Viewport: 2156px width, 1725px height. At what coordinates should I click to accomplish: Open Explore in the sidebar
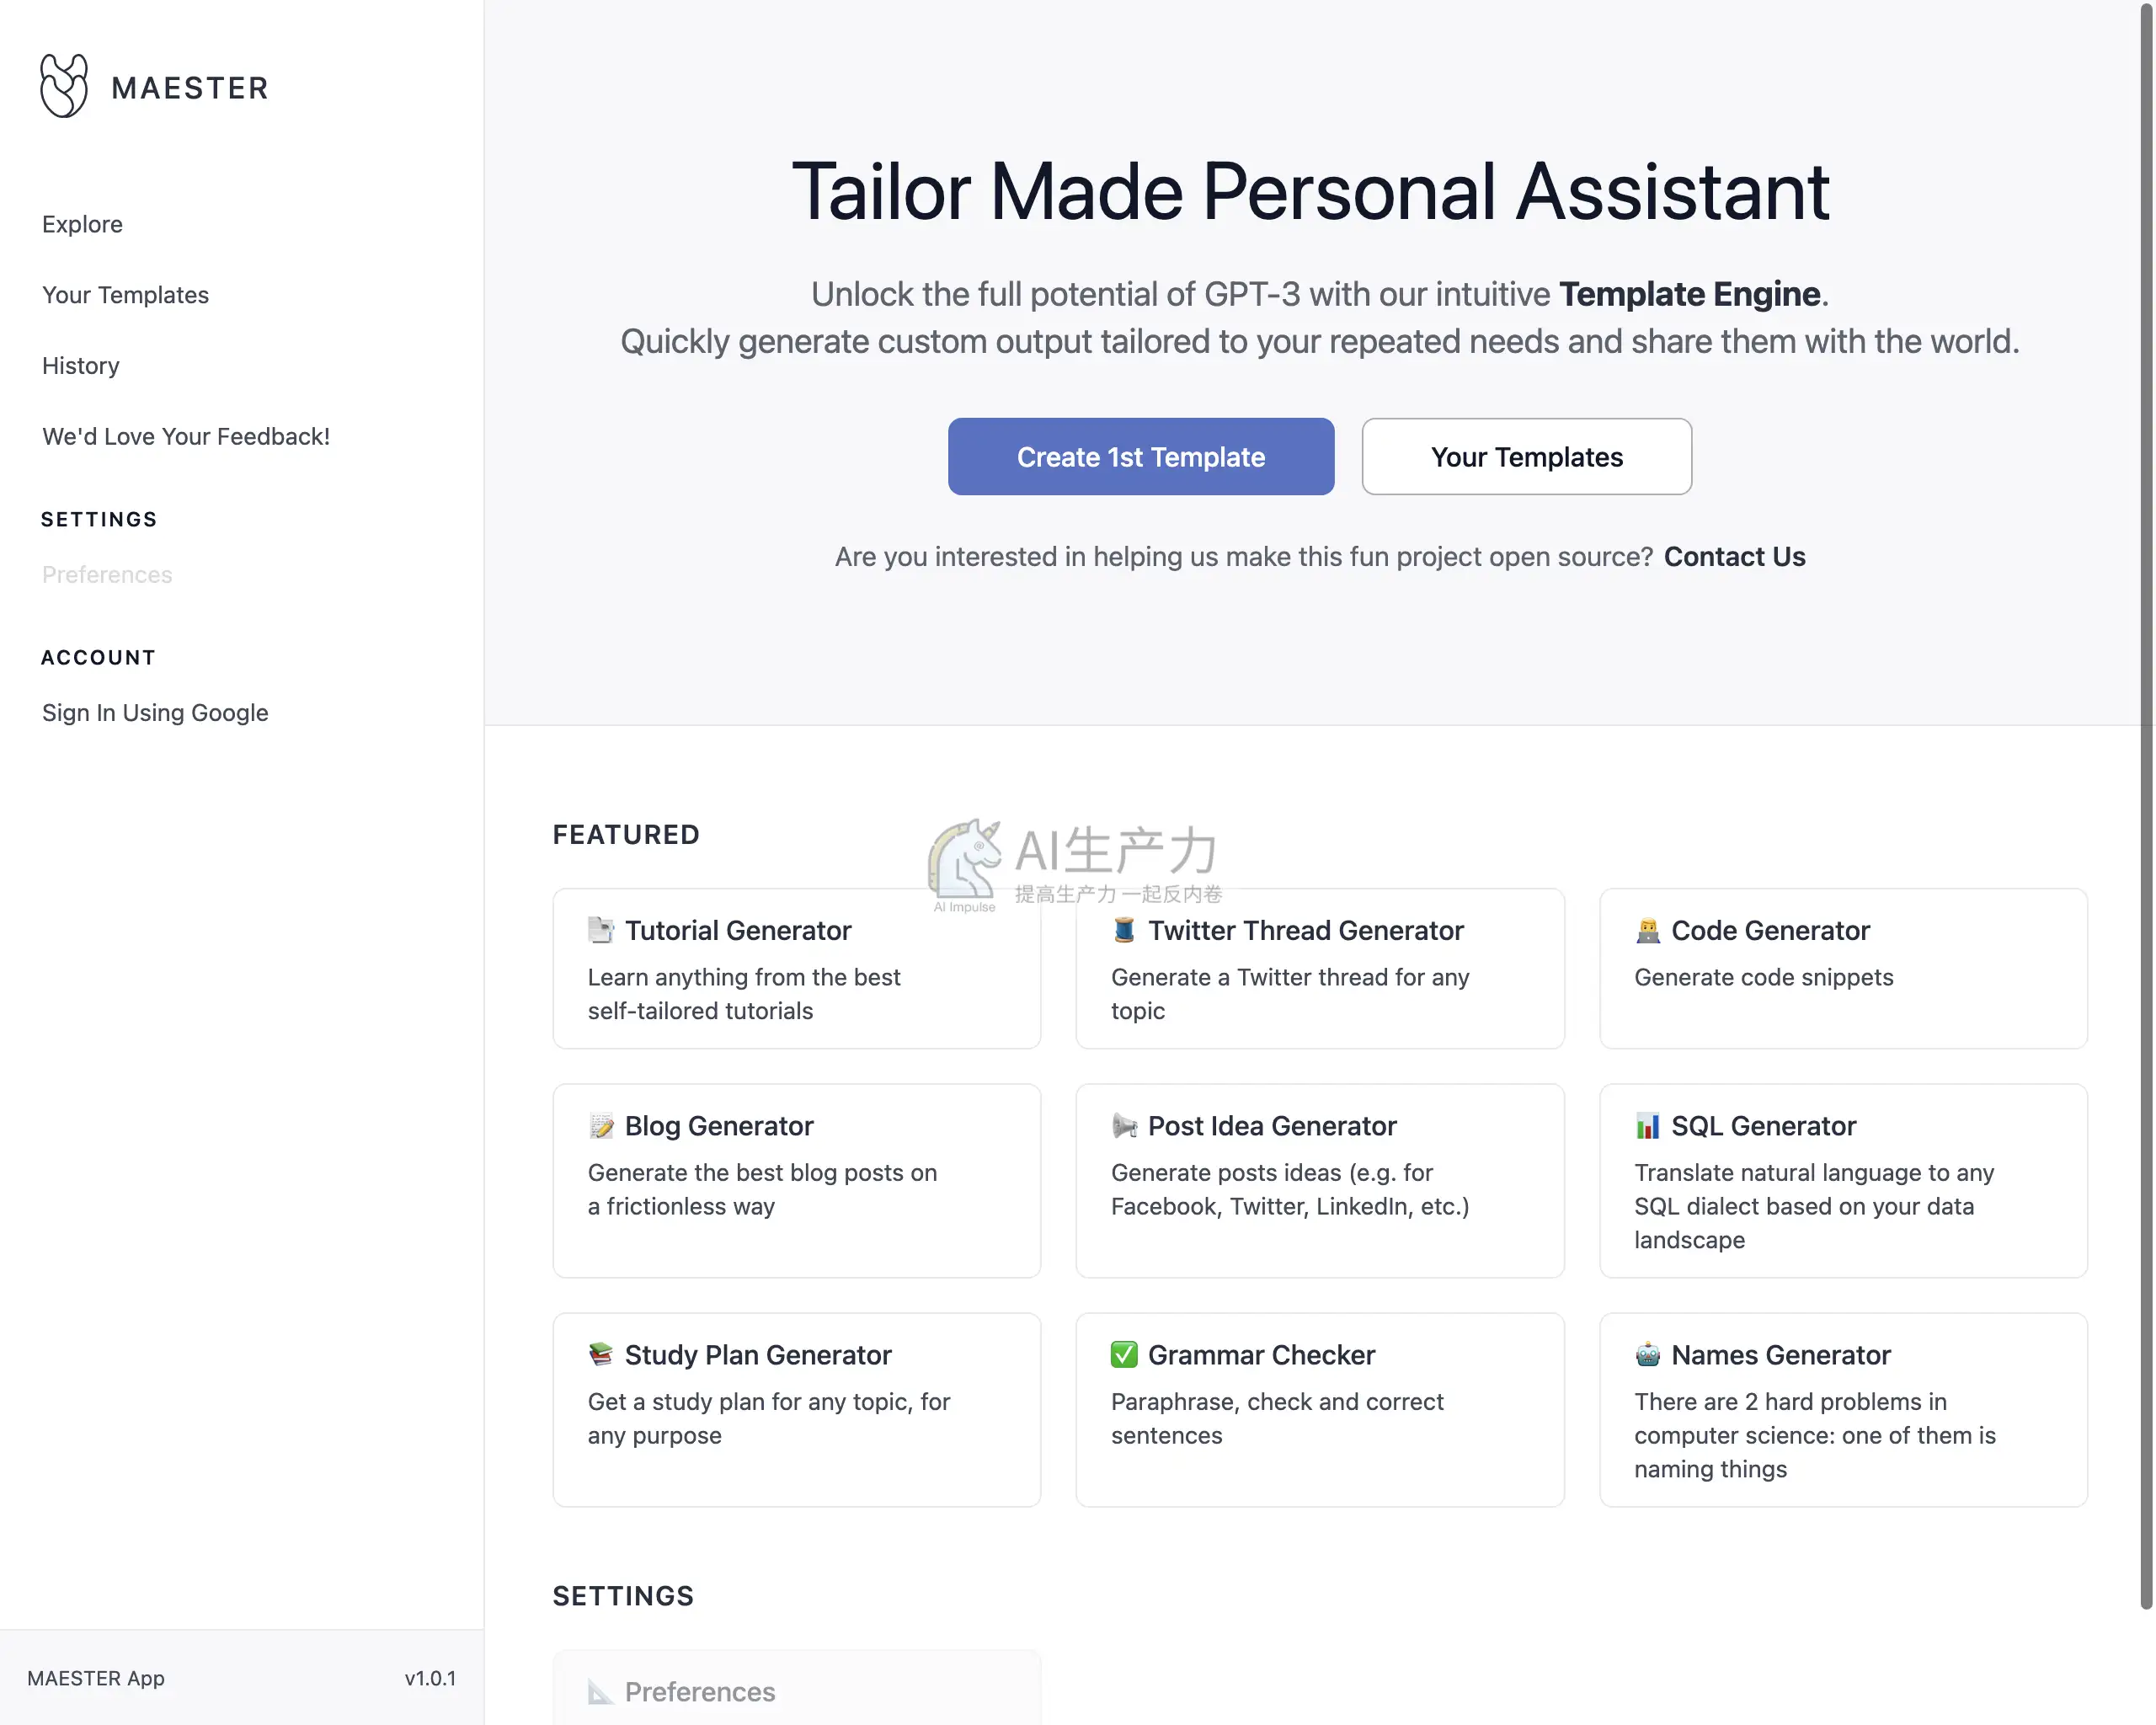82,224
